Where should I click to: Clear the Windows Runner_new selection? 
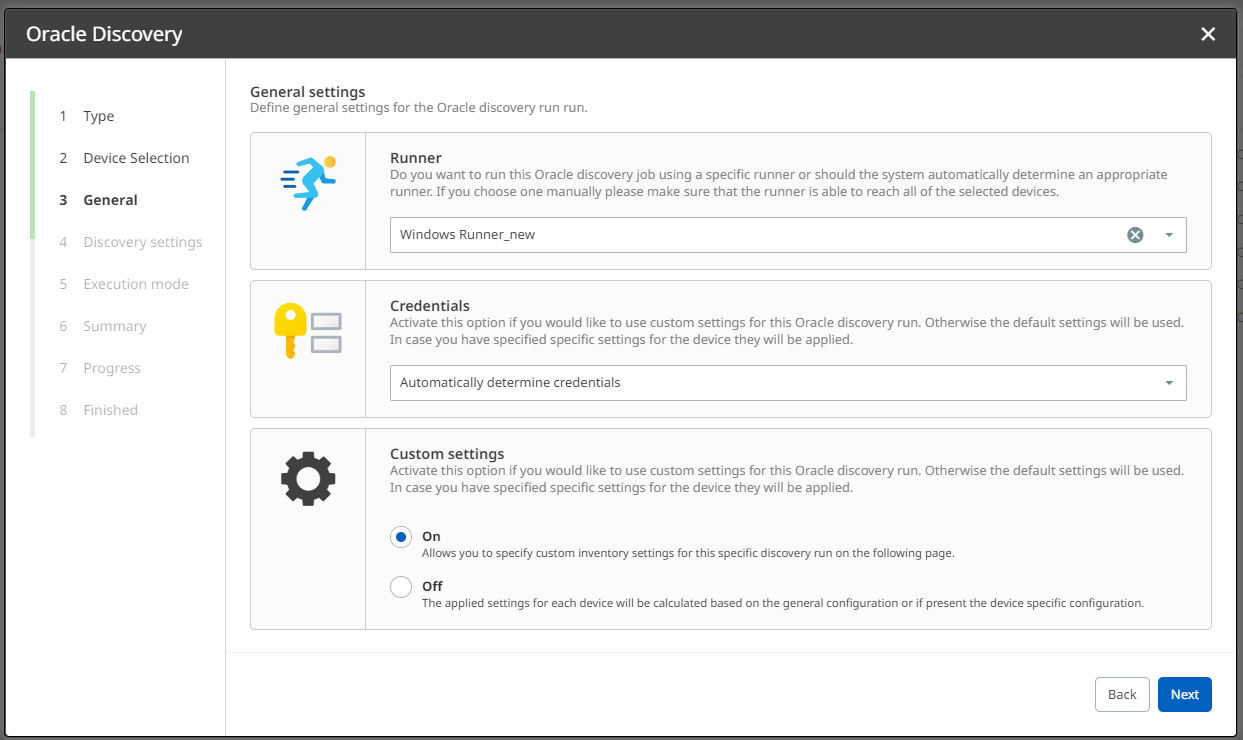tap(1135, 235)
